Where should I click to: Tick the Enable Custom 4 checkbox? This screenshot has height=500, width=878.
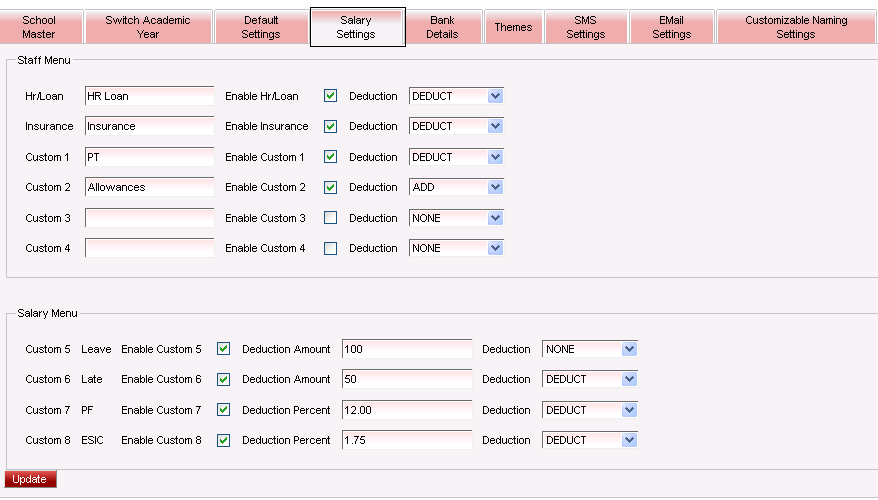(x=331, y=248)
